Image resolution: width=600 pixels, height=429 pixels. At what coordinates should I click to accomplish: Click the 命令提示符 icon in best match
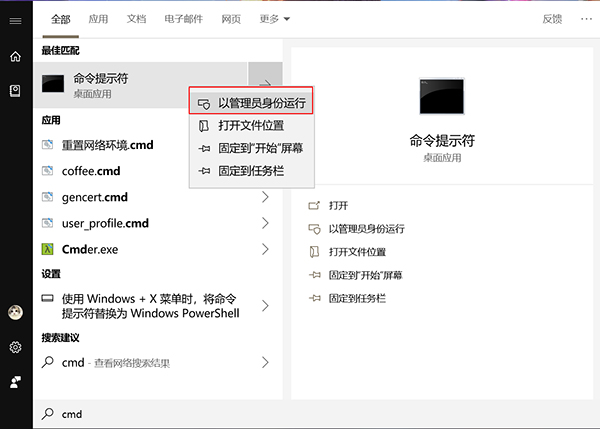[x=53, y=84]
